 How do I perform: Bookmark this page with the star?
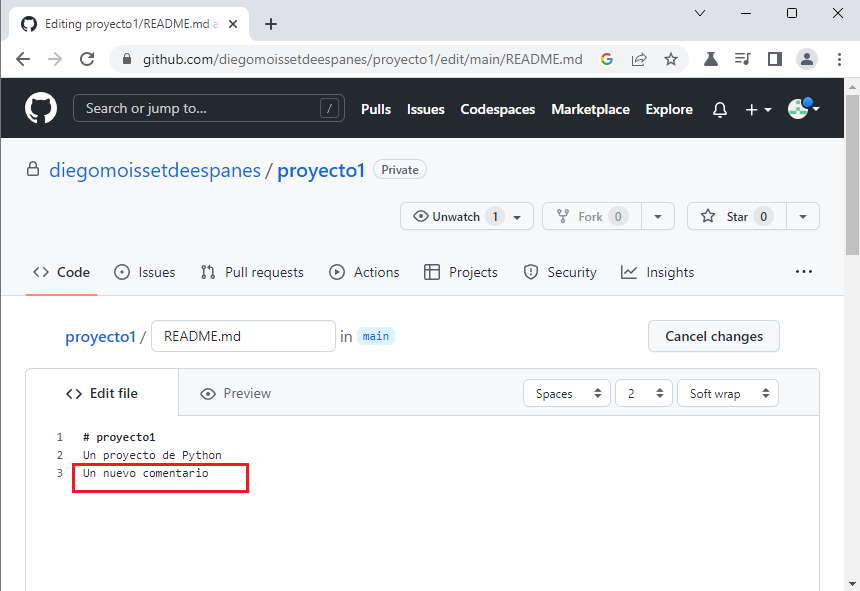coord(671,59)
